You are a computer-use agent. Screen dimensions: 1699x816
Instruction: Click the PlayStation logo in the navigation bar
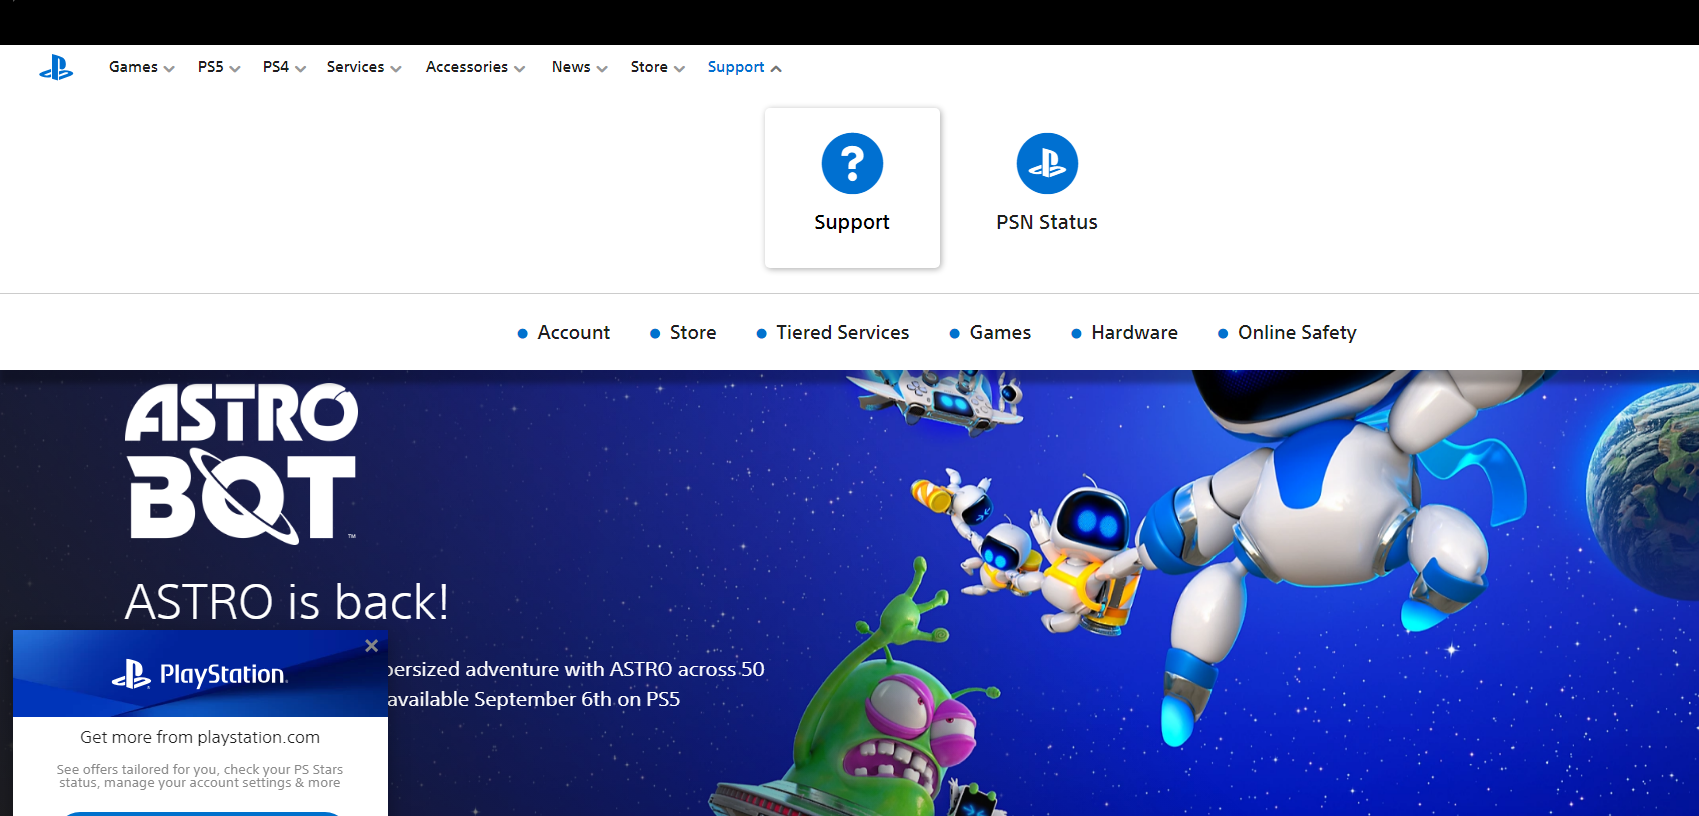[x=56, y=68]
